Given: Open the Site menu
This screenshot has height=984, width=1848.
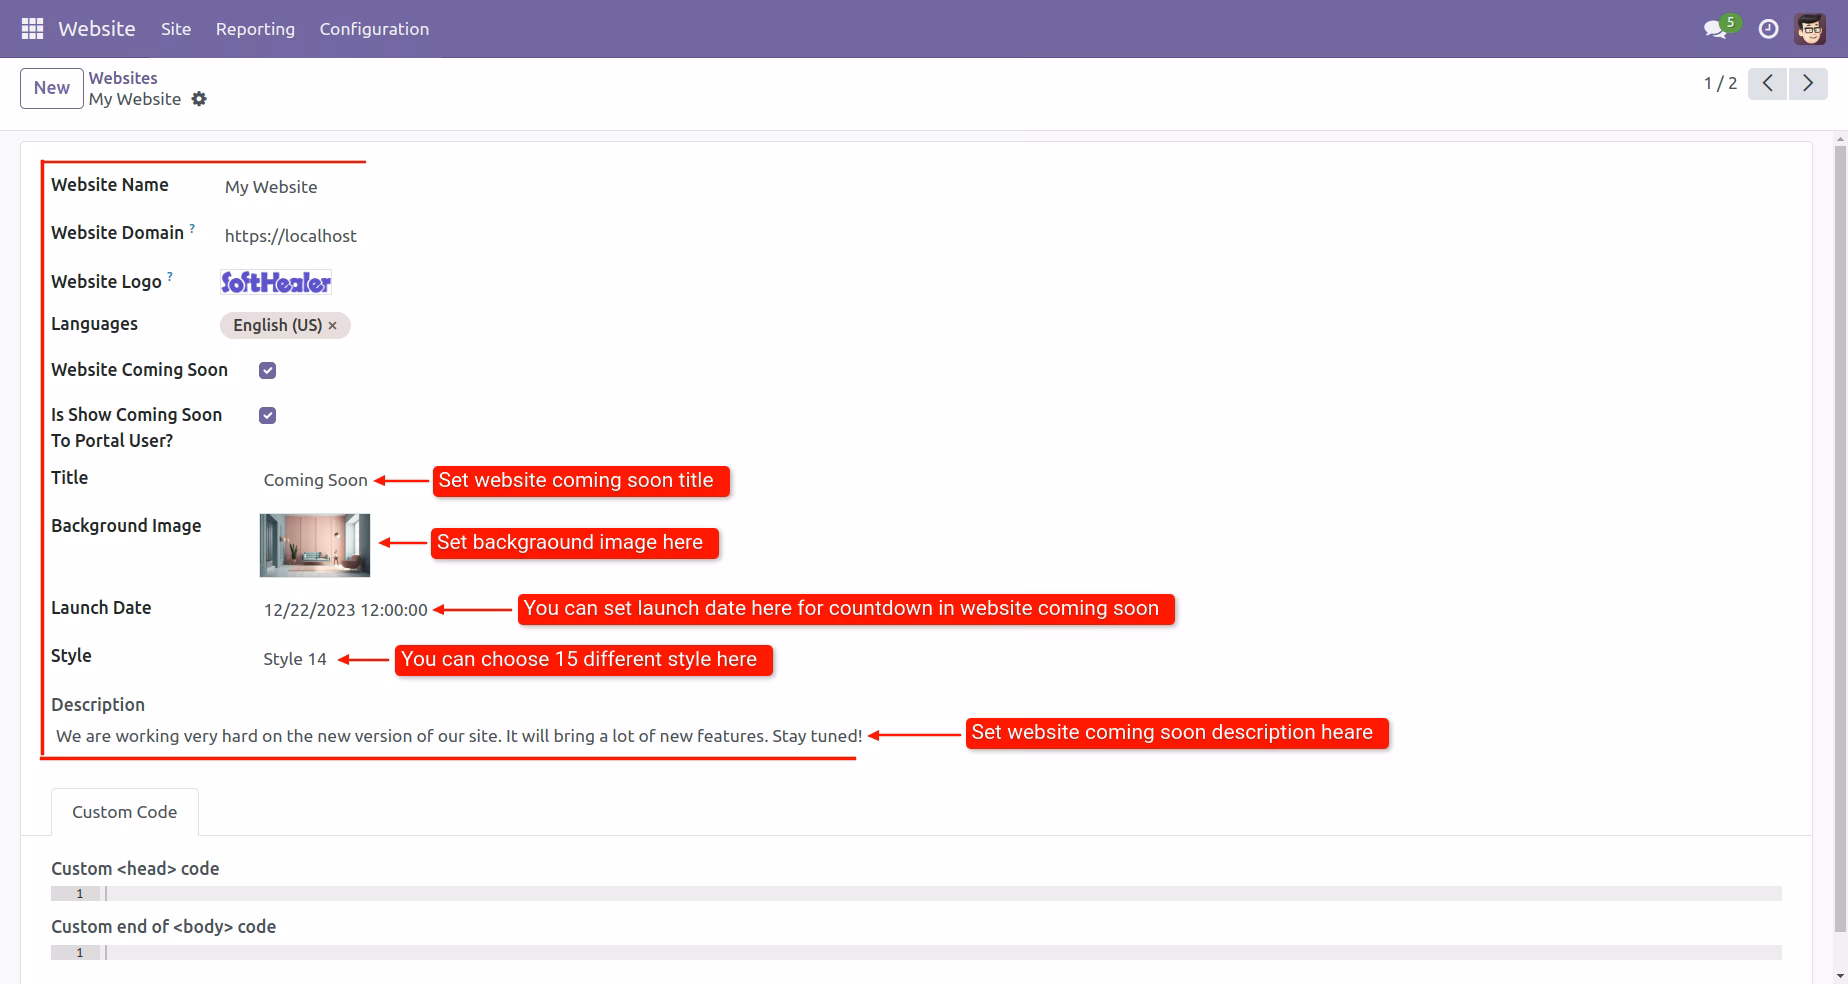Looking at the screenshot, I should (x=176, y=29).
